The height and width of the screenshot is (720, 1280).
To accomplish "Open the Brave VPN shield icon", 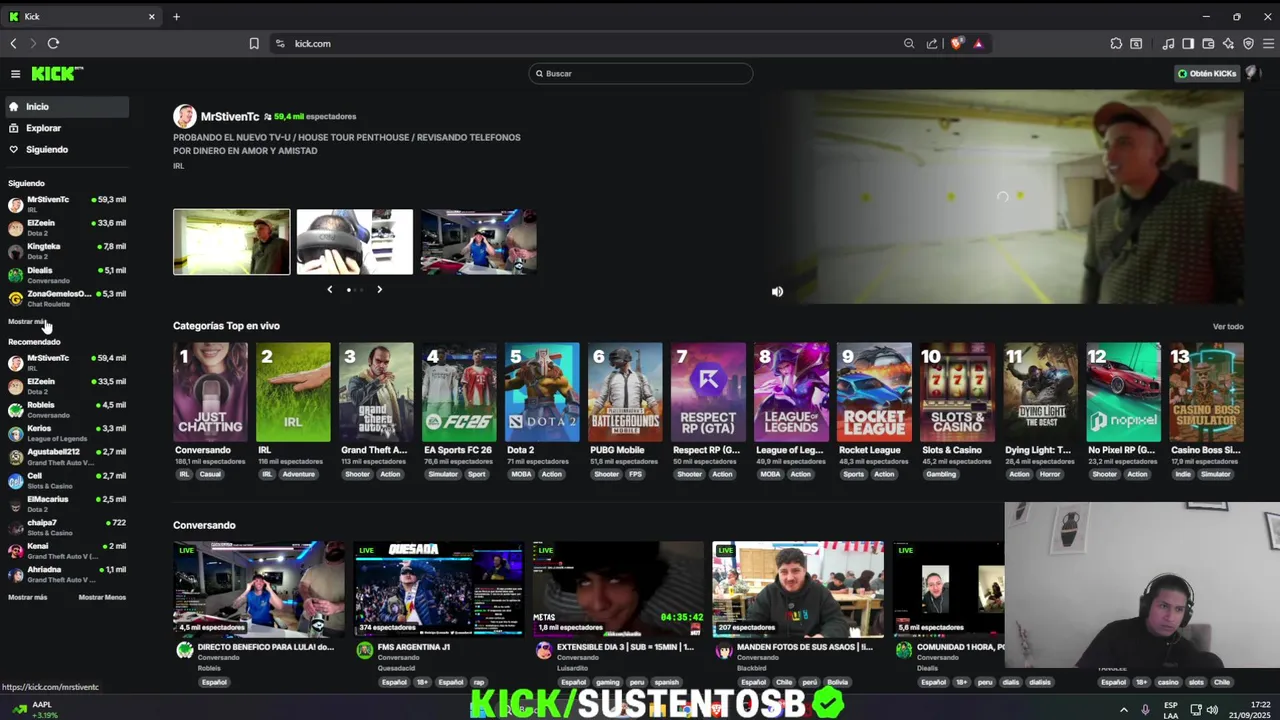I will pos(1248,43).
